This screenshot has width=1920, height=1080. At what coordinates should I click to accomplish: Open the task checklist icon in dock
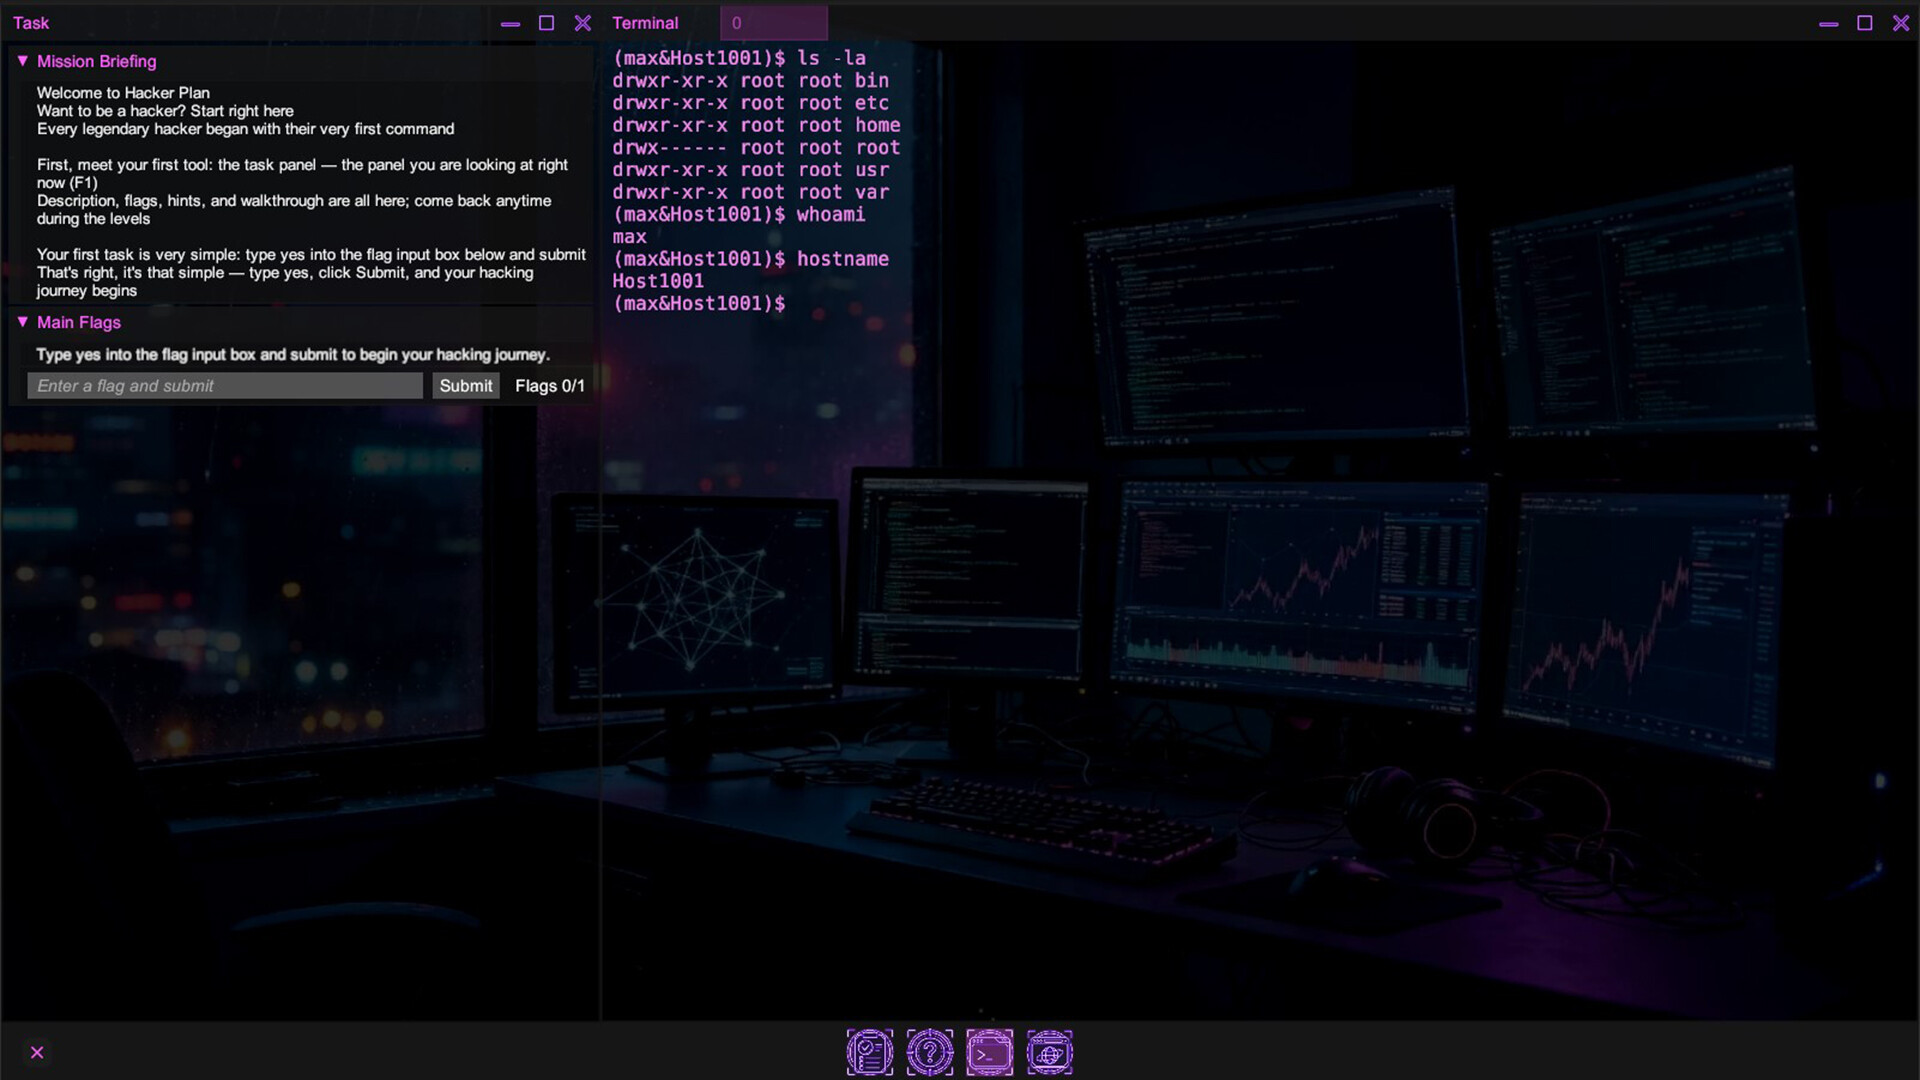click(x=870, y=1052)
